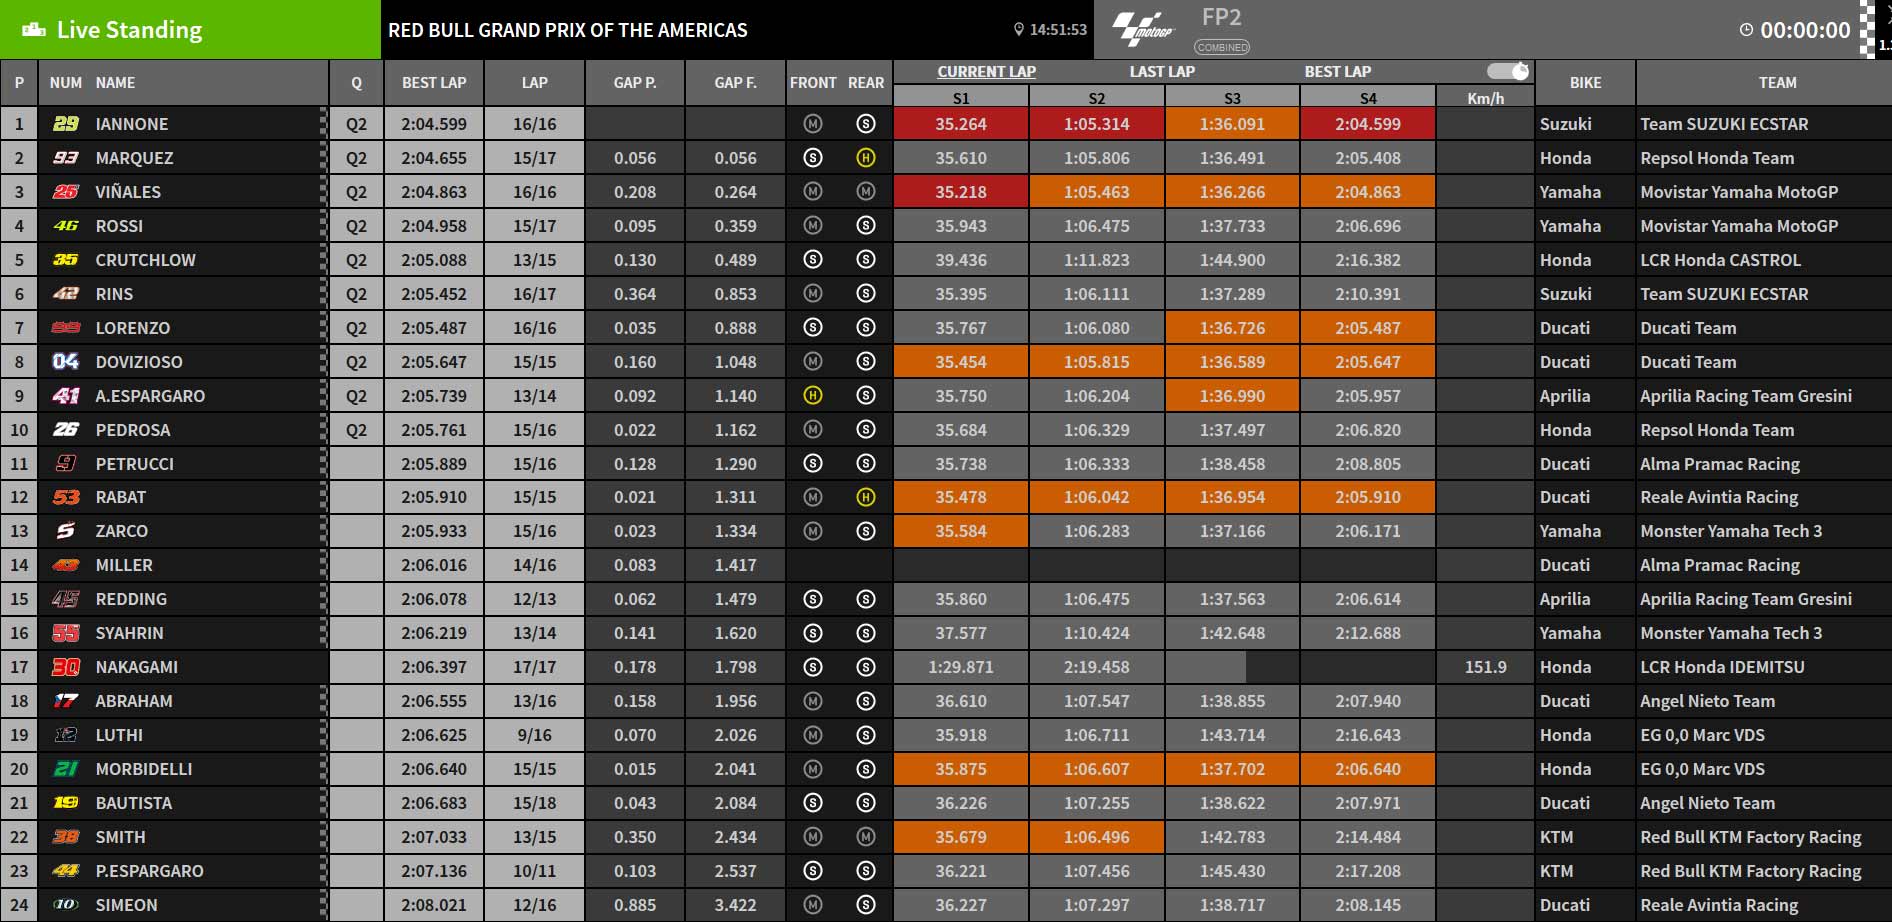Click the MotoGP logo icon
The image size is (1892, 922).
(1143, 29)
